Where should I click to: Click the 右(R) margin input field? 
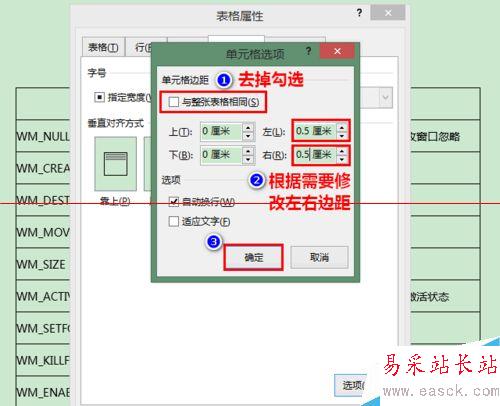click(x=315, y=155)
